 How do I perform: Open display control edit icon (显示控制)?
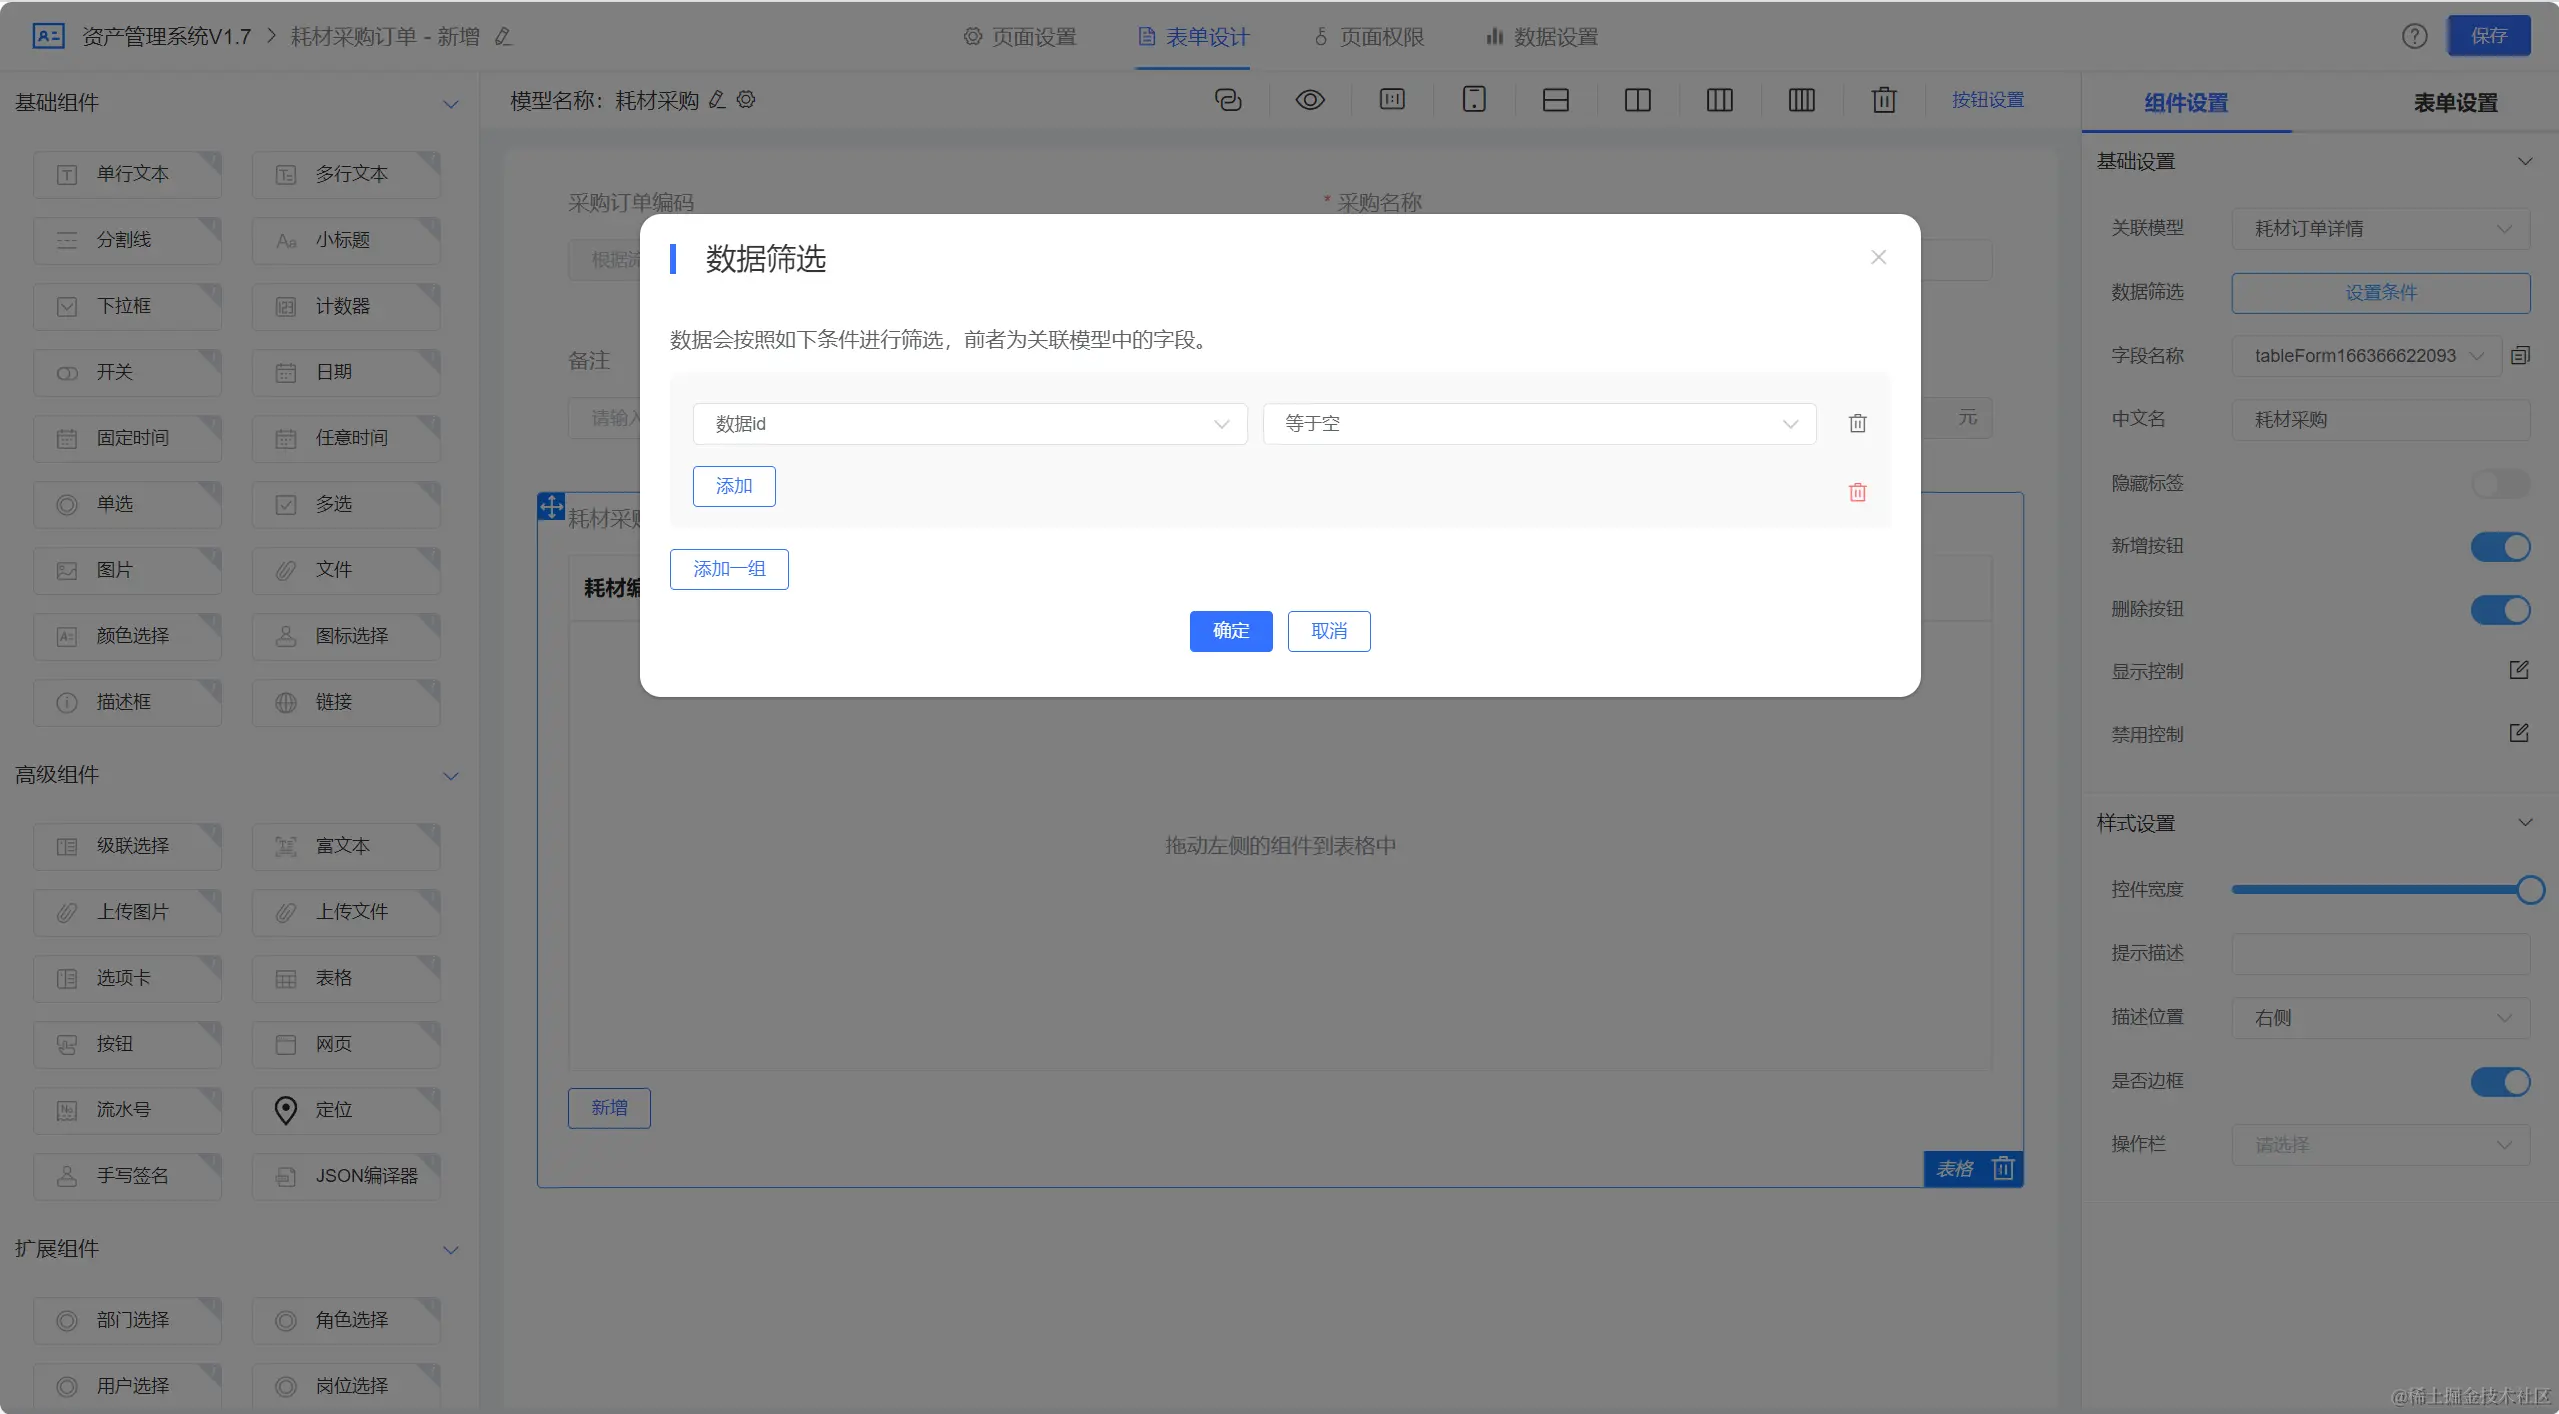pos(2518,671)
